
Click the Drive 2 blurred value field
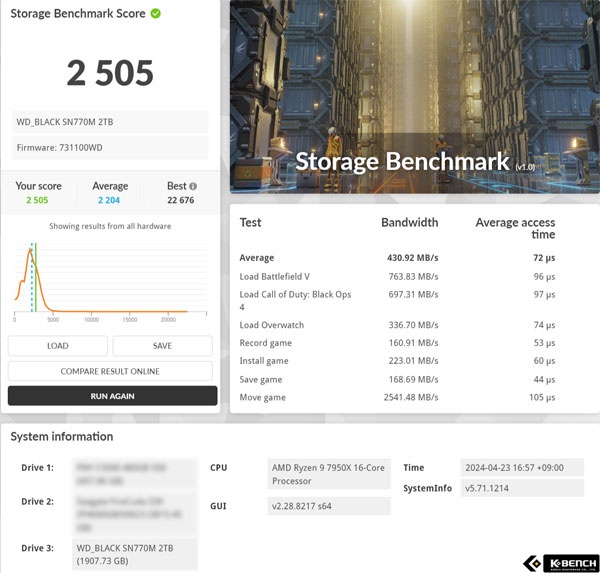pyautogui.click(x=135, y=514)
